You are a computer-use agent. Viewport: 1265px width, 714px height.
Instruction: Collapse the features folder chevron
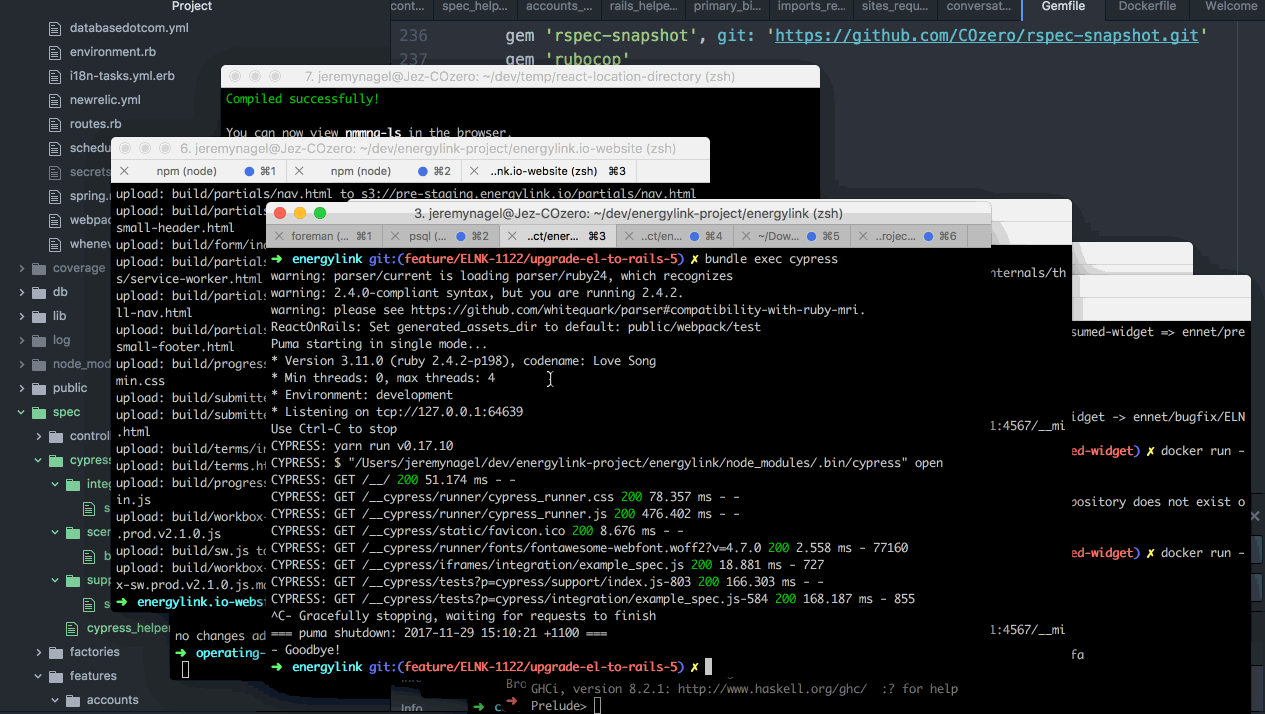coord(39,676)
